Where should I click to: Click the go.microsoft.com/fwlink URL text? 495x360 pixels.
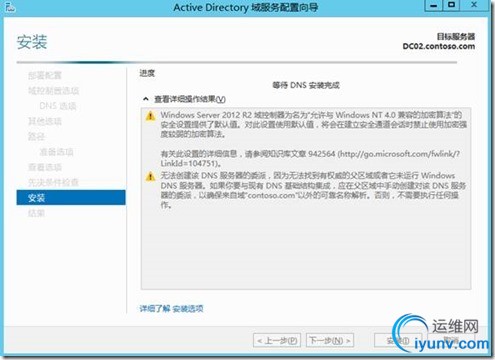[399, 154]
